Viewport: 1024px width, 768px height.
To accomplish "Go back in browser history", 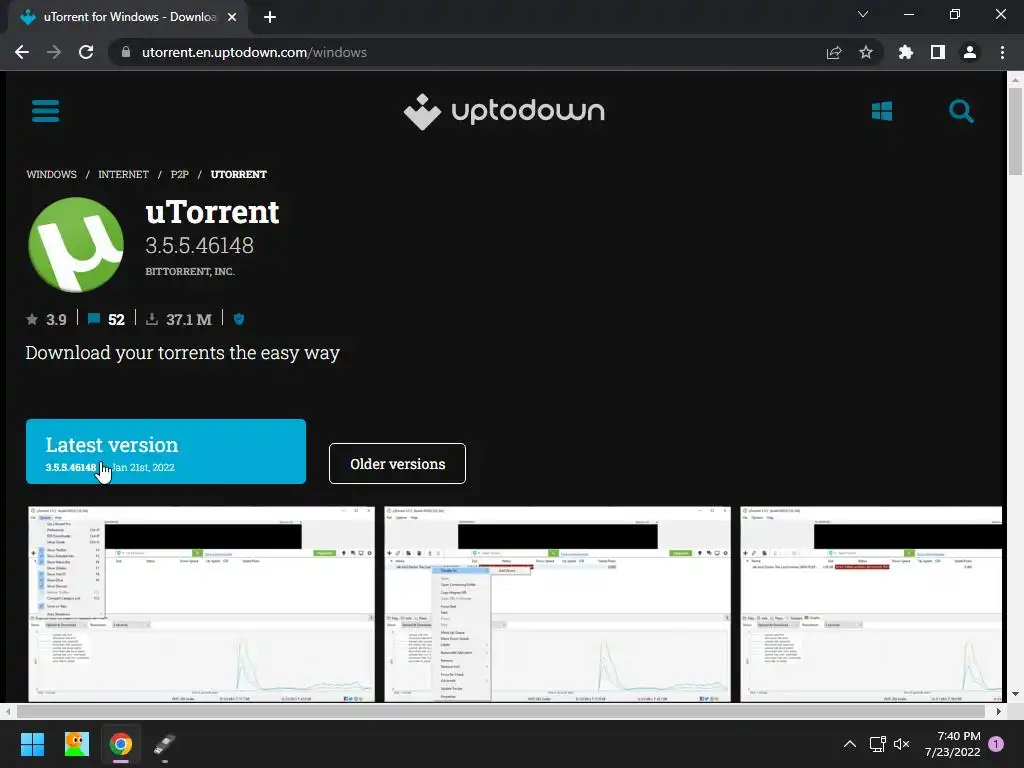I will pos(22,52).
